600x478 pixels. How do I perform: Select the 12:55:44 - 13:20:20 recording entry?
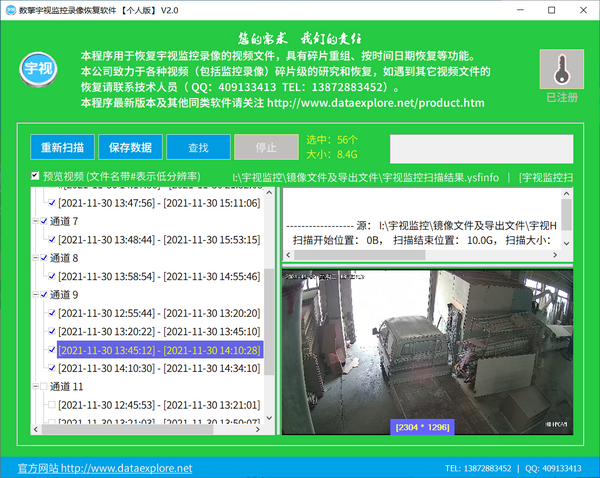click(159, 313)
